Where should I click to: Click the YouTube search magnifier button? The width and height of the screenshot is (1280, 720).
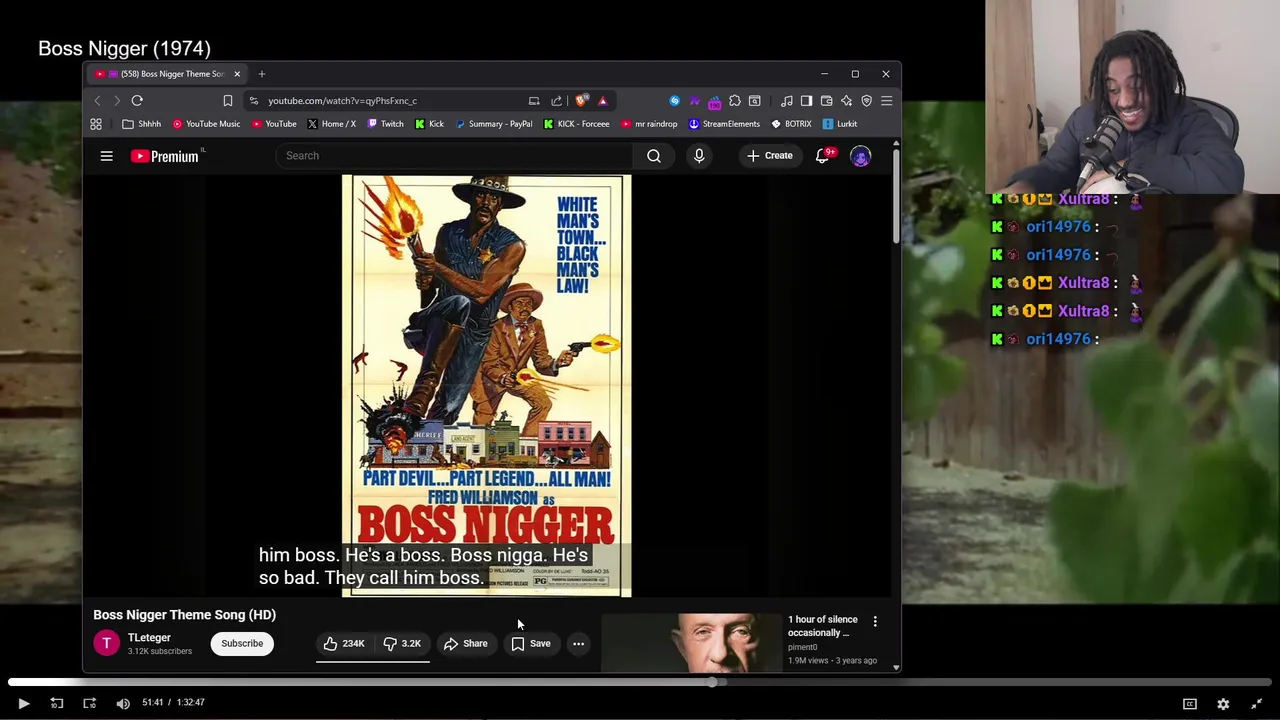tap(654, 156)
